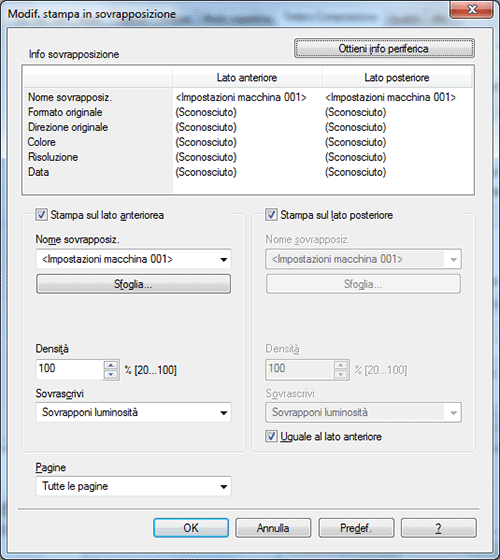This screenshot has height=560, width=500.
Task: Click the Ottieni info periferica button
Action: click(x=384, y=48)
